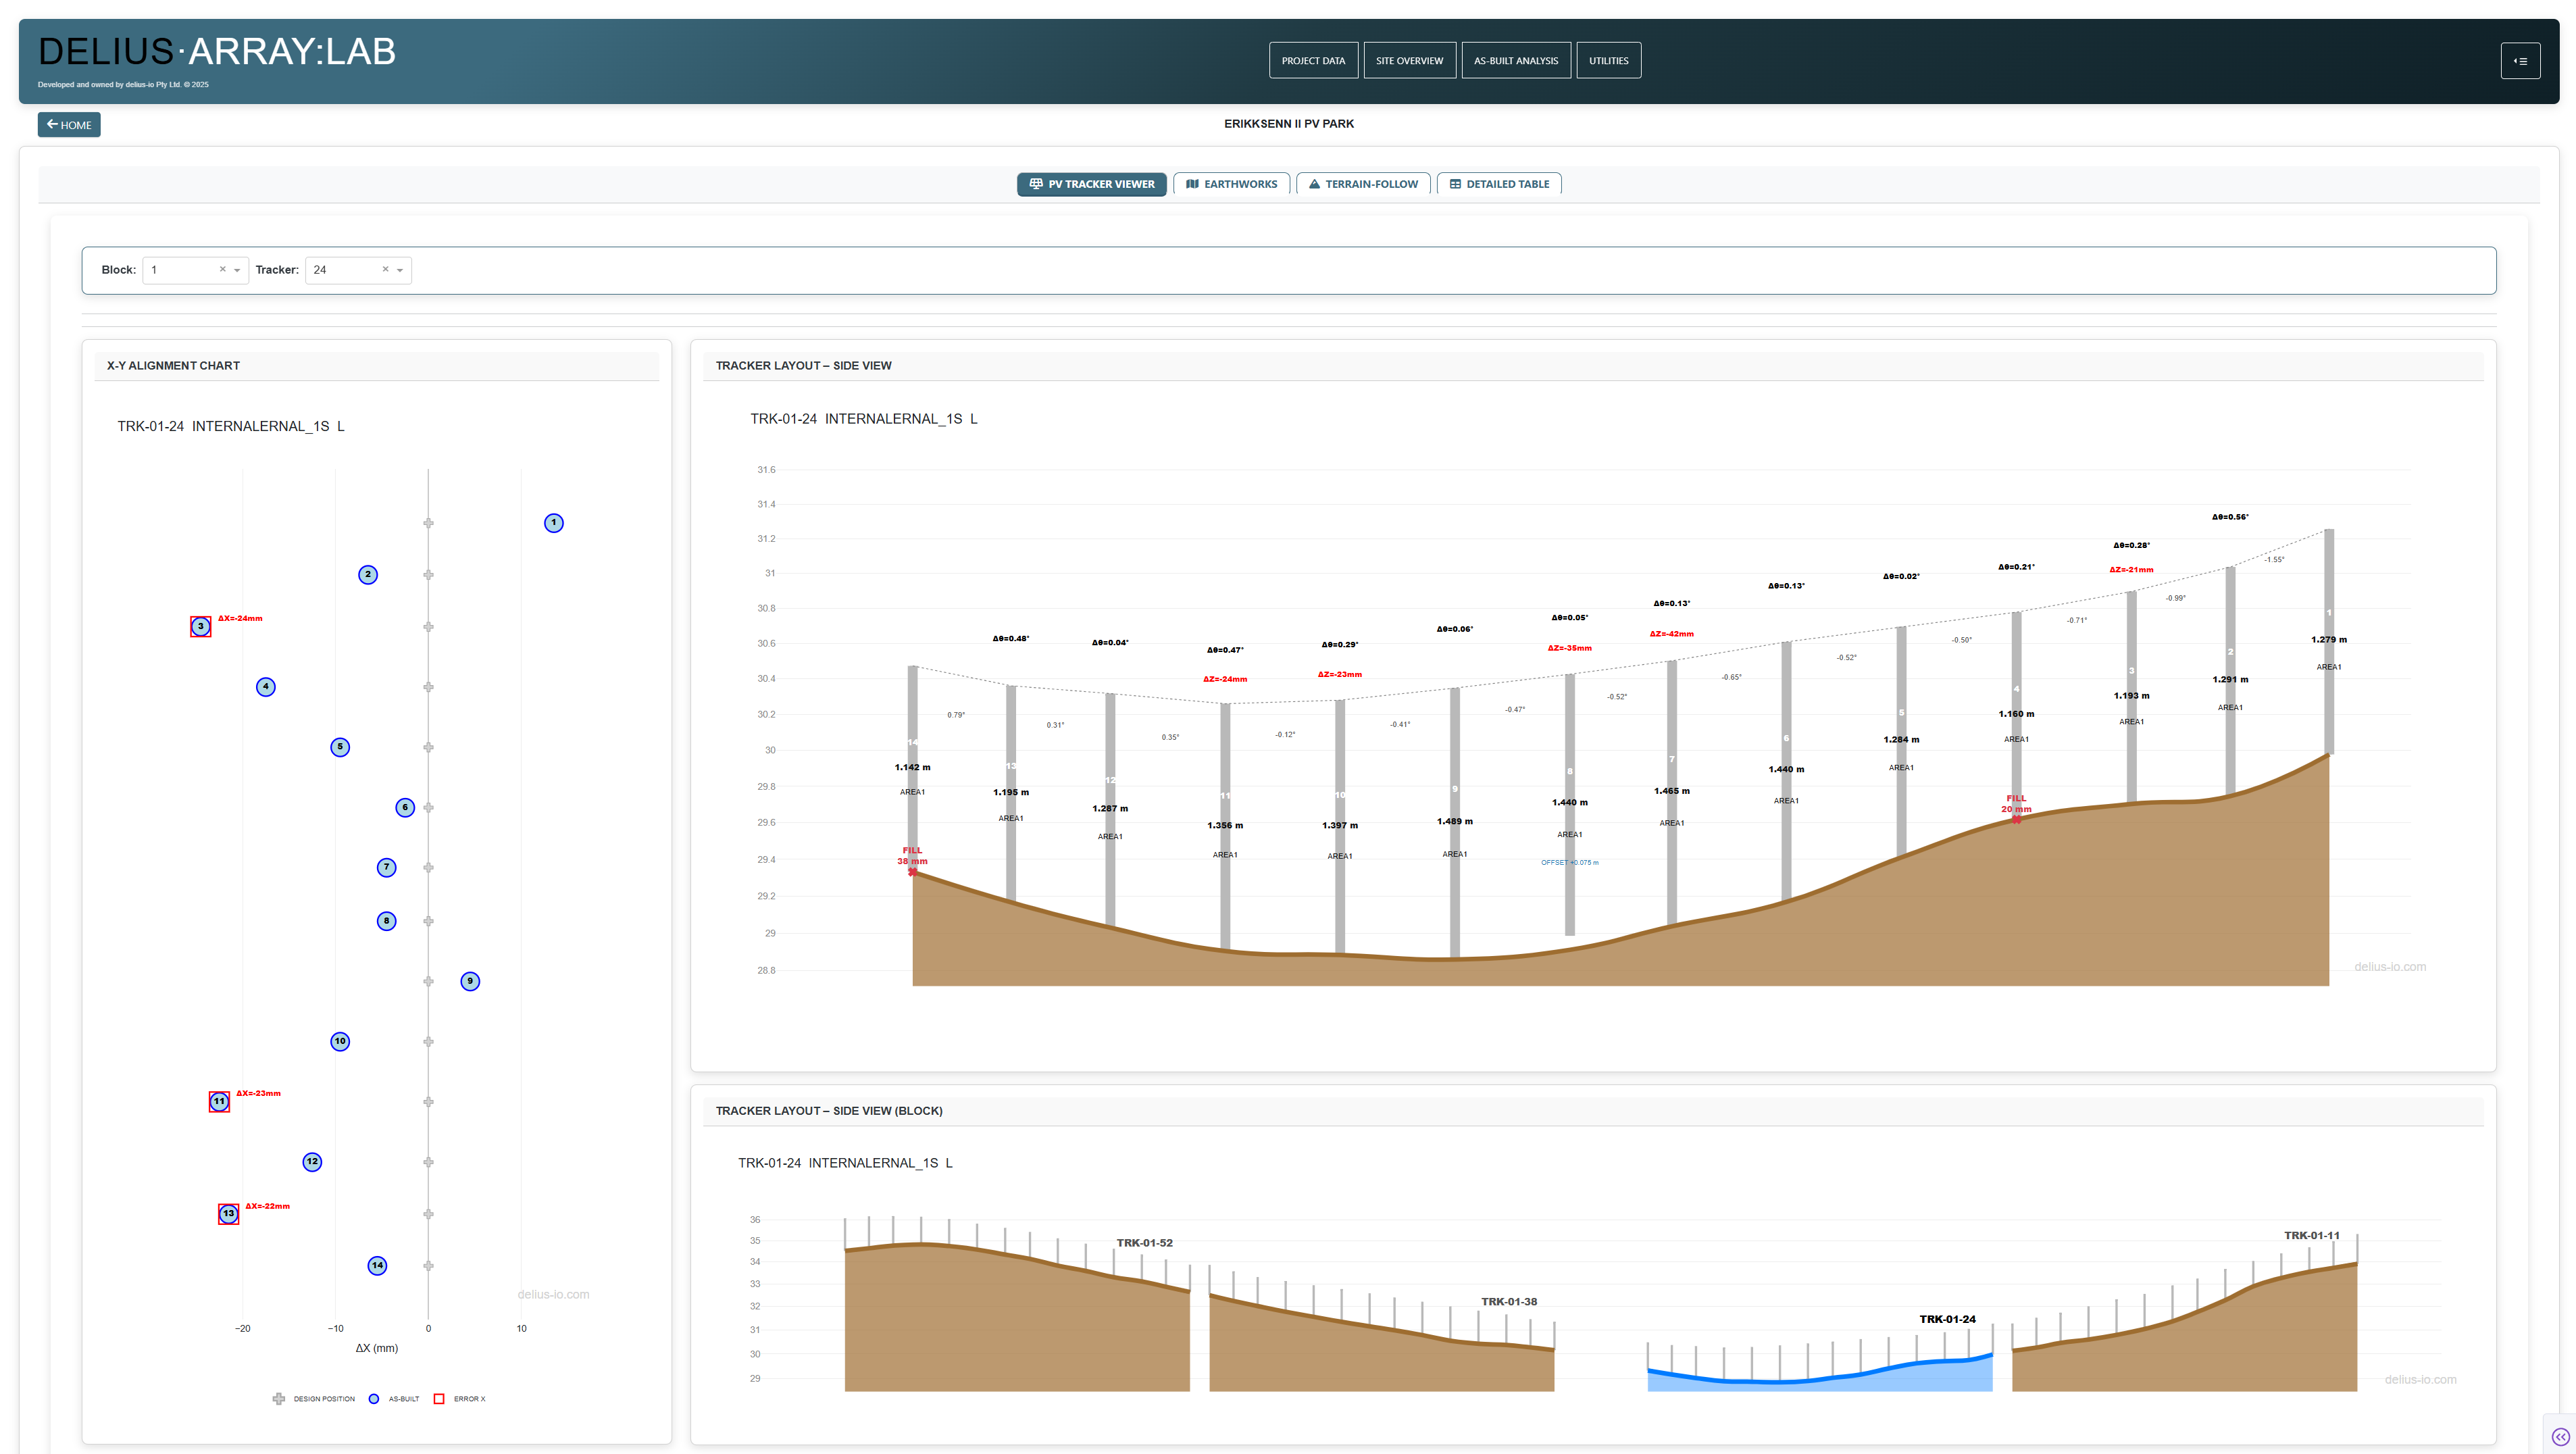Screen dimensions: 2576x1454
Task: Select as-built point 4 marker
Action: point(266,687)
